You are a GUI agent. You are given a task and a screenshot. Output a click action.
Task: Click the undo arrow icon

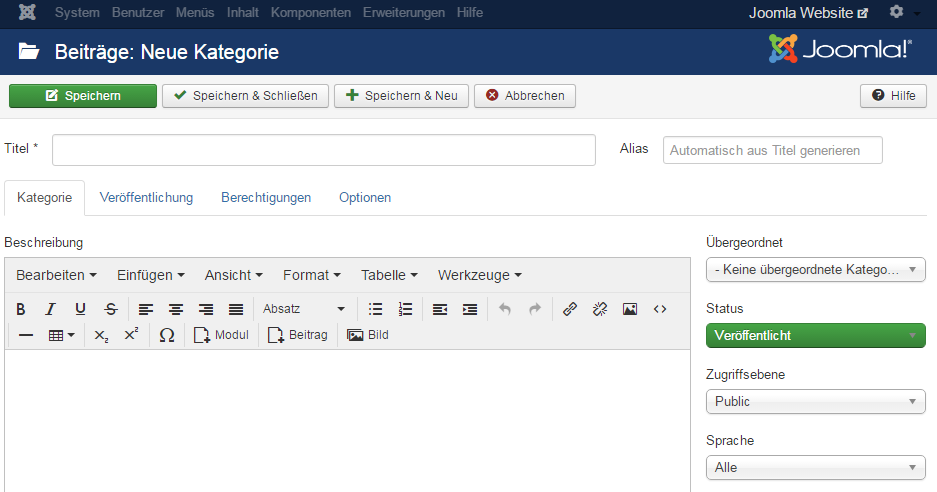(505, 309)
